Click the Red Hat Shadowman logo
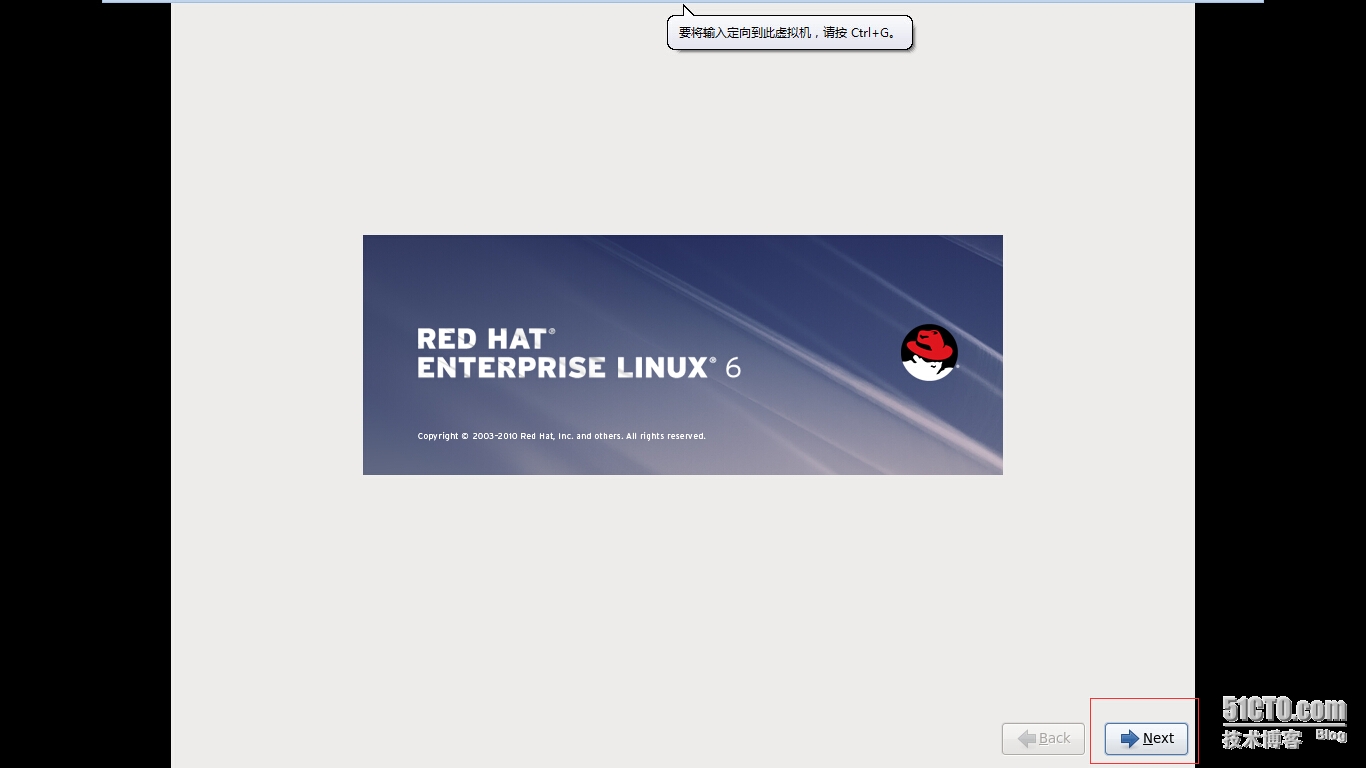This screenshot has width=1366, height=768. 930,352
